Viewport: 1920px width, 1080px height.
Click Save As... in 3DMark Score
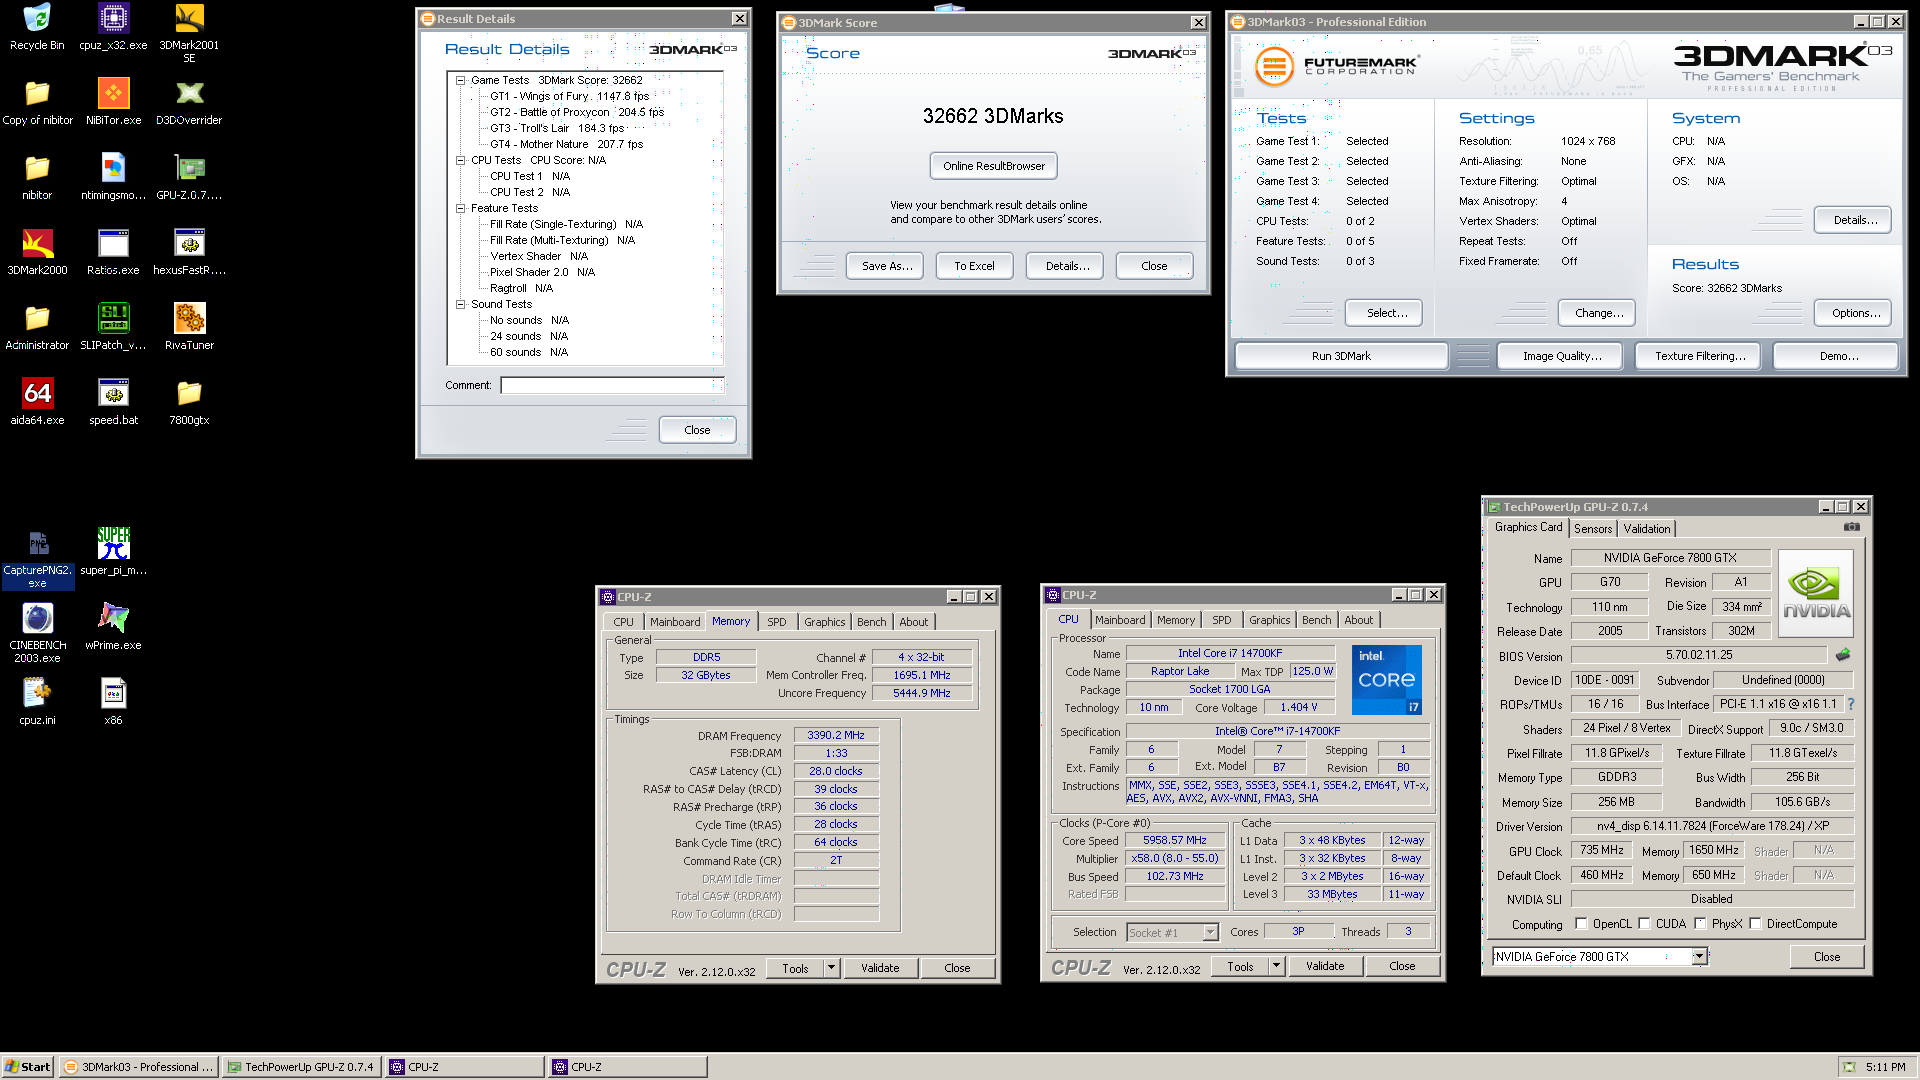coord(887,266)
